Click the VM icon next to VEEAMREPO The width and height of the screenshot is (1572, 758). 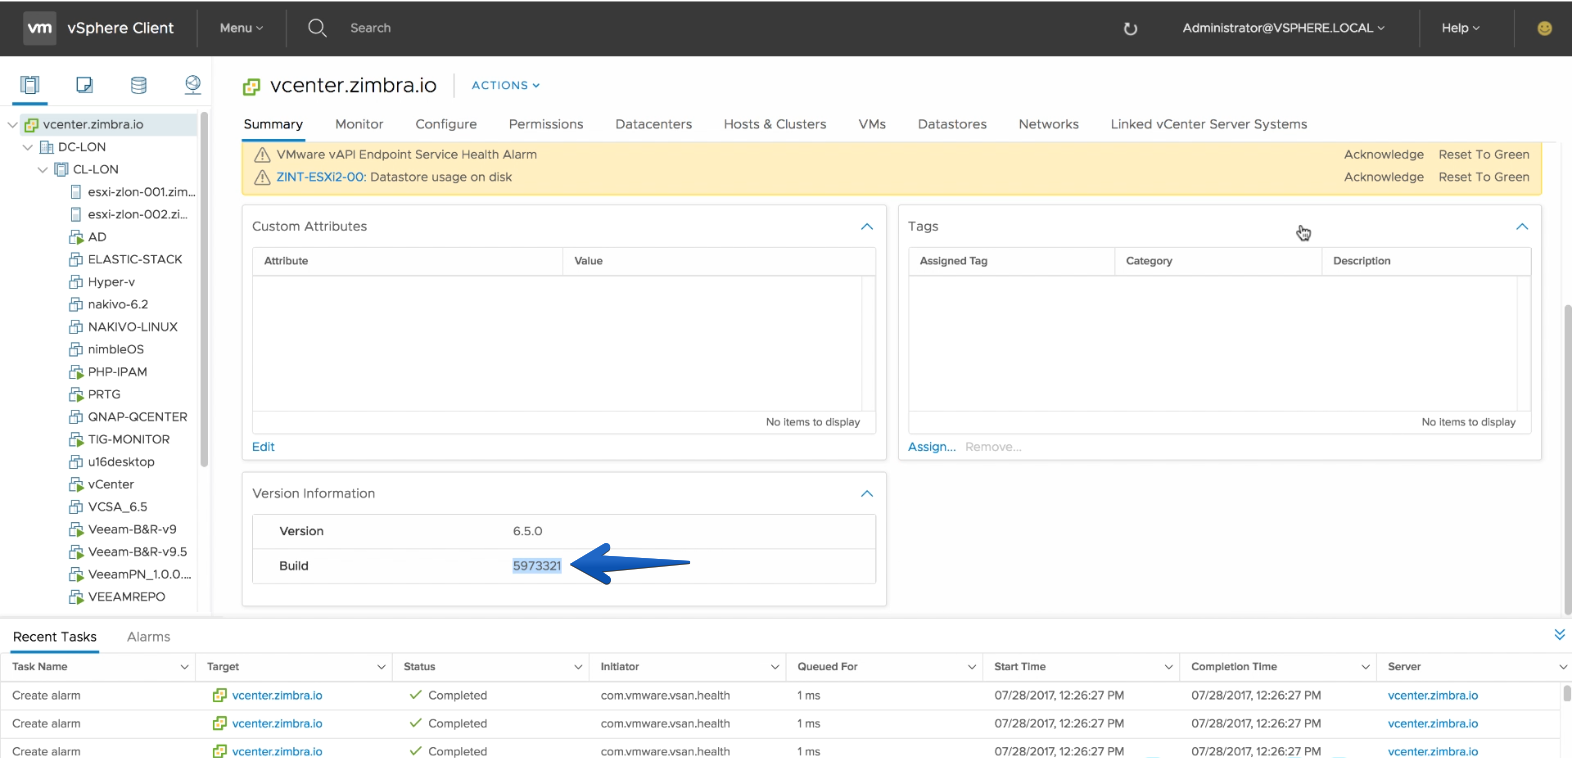[x=76, y=597]
